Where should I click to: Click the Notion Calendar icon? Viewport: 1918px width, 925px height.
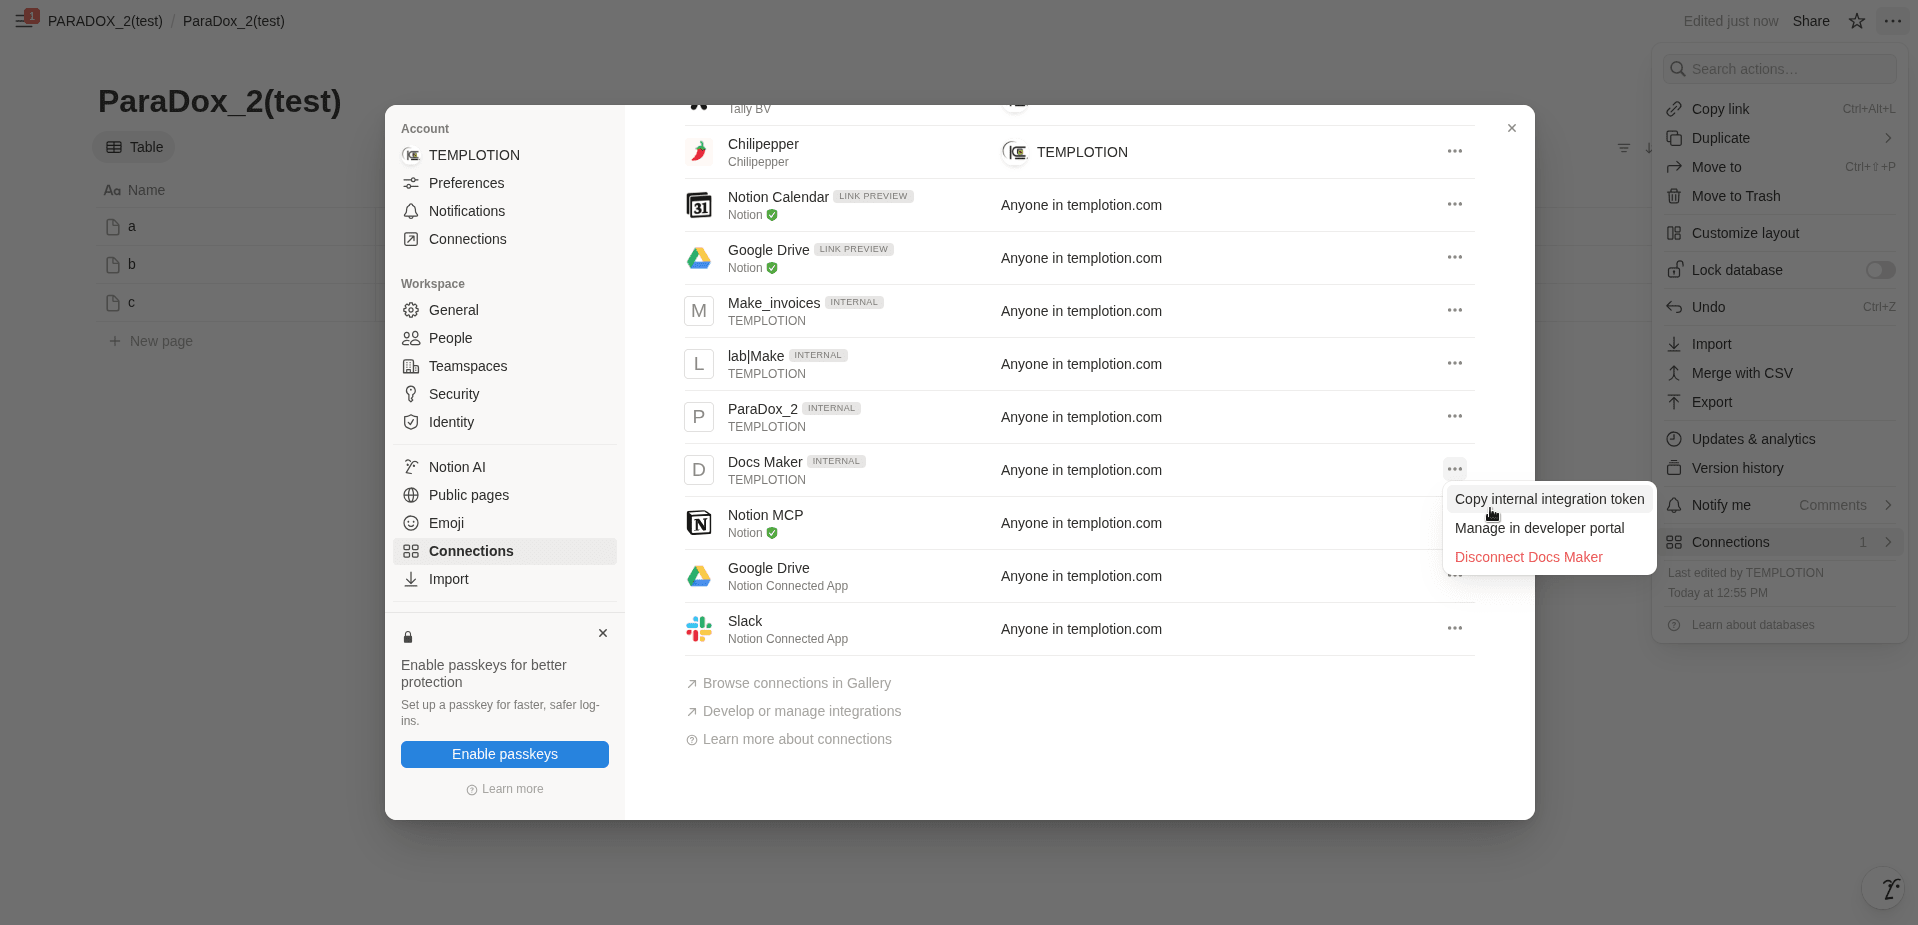[699, 205]
